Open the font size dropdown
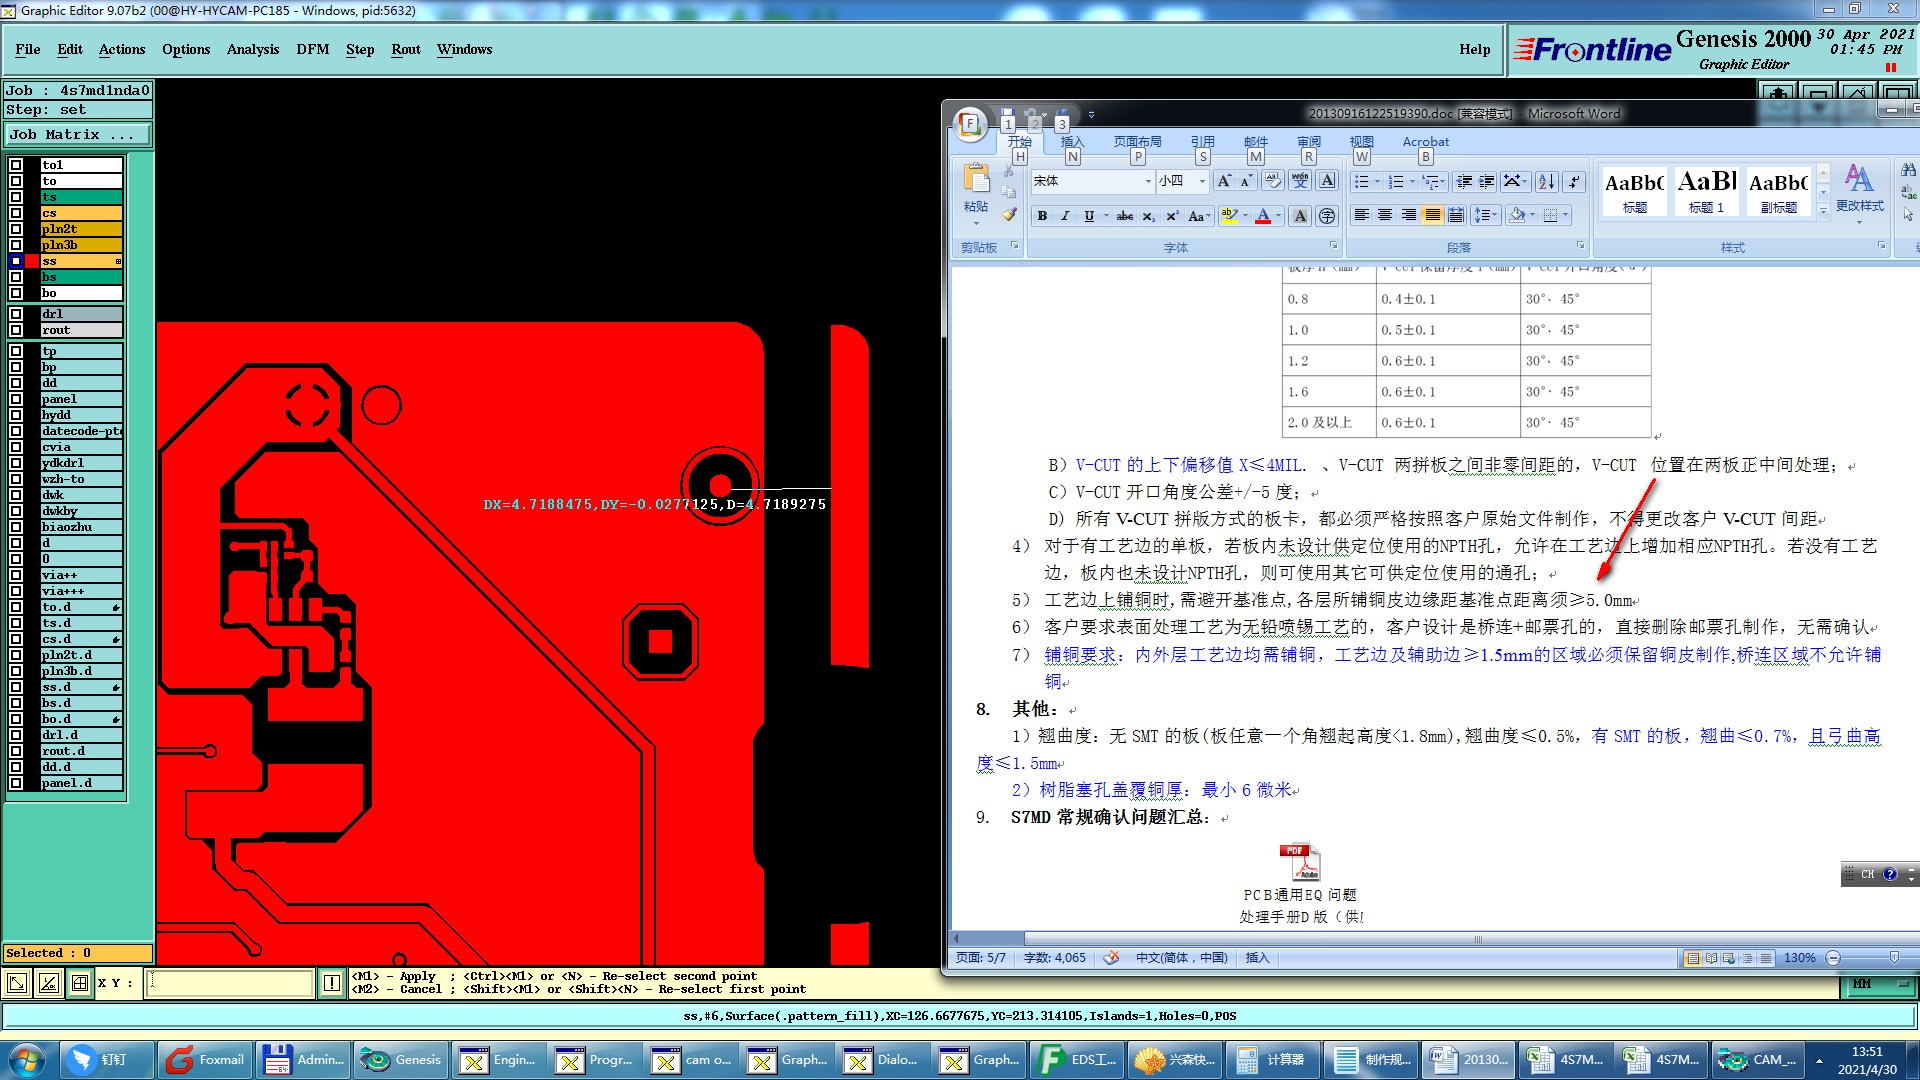Screen dimensions: 1920x1080 point(1202,182)
